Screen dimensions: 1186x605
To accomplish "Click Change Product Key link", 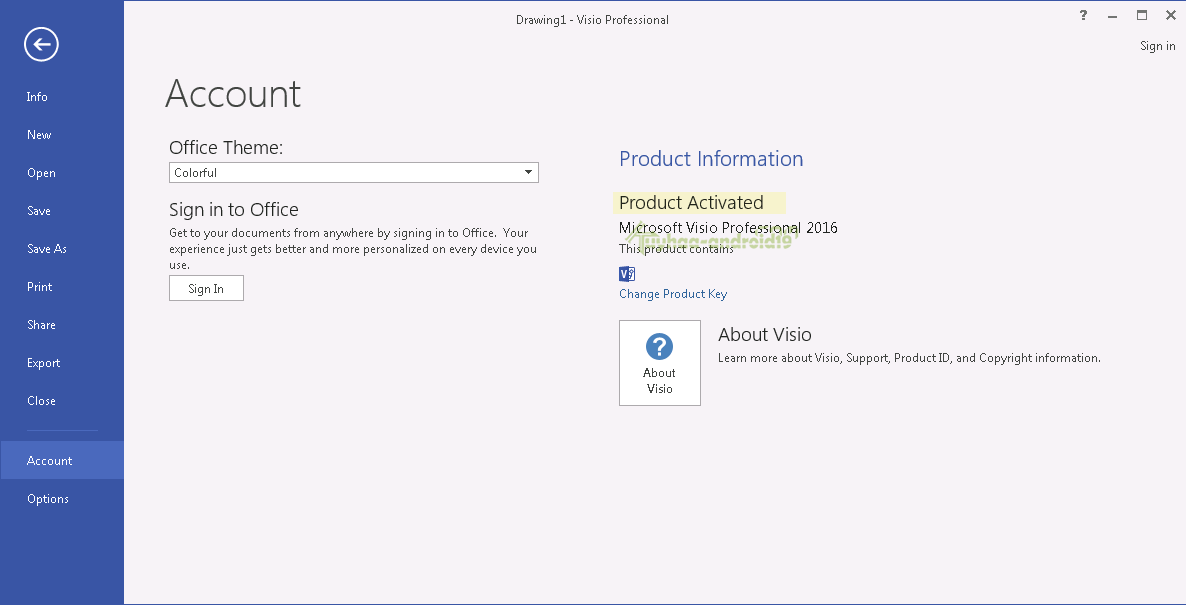I will pyautogui.click(x=672, y=293).
